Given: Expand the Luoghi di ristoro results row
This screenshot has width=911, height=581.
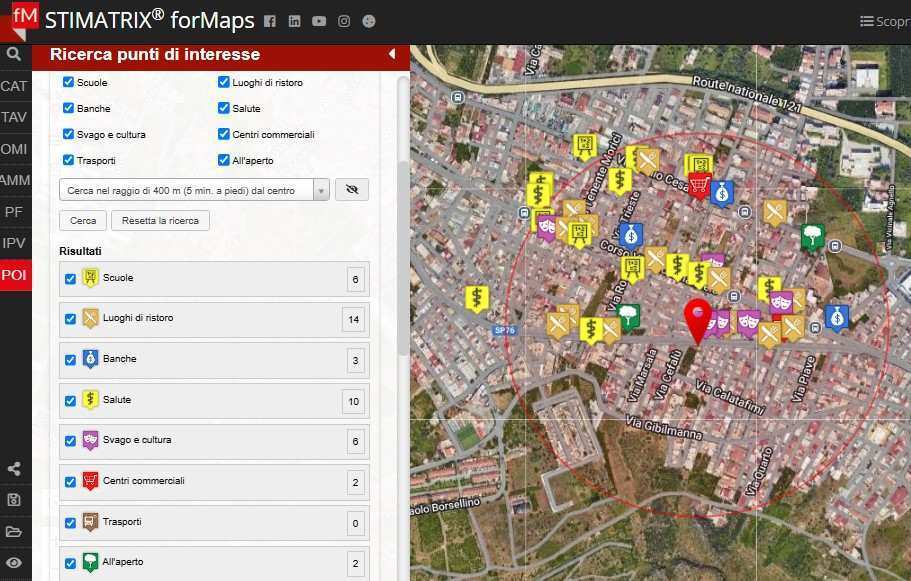Looking at the screenshot, I should click(x=214, y=319).
